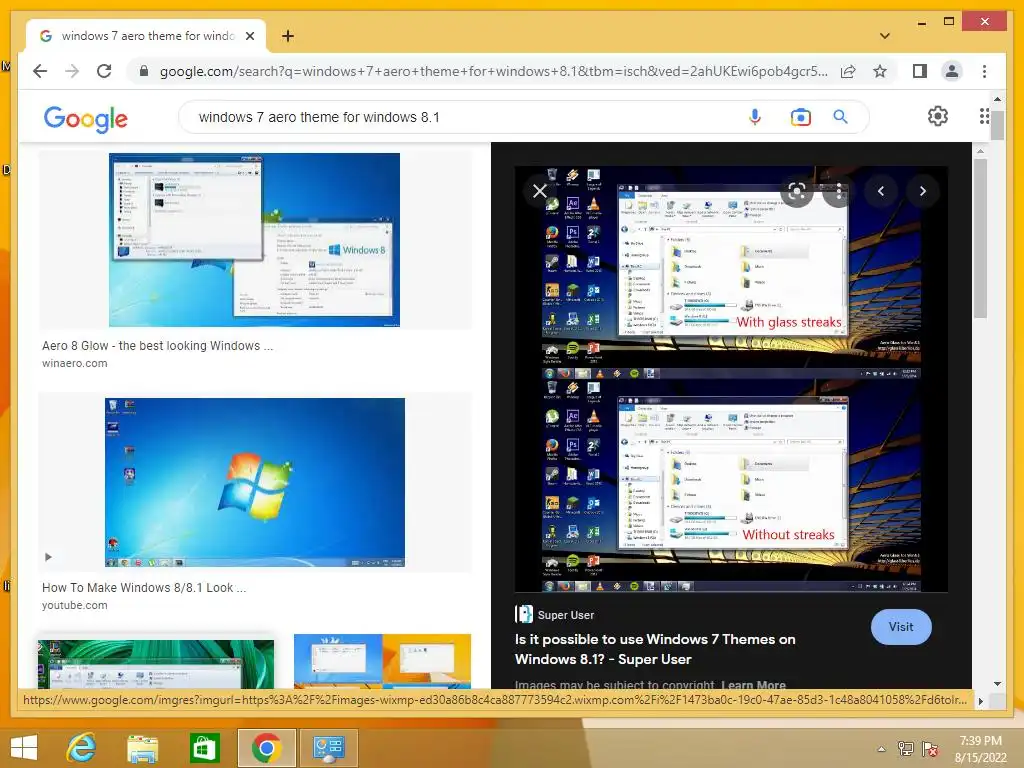Click the winaero.com source text
The height and width of the screenshot is (768, 1024).
point(74,363)
